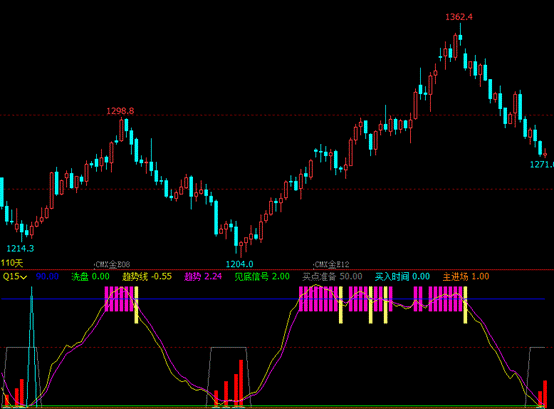Select the 1214.3 low price marker
Screen dimensions: 554x409
coord(20,249)
